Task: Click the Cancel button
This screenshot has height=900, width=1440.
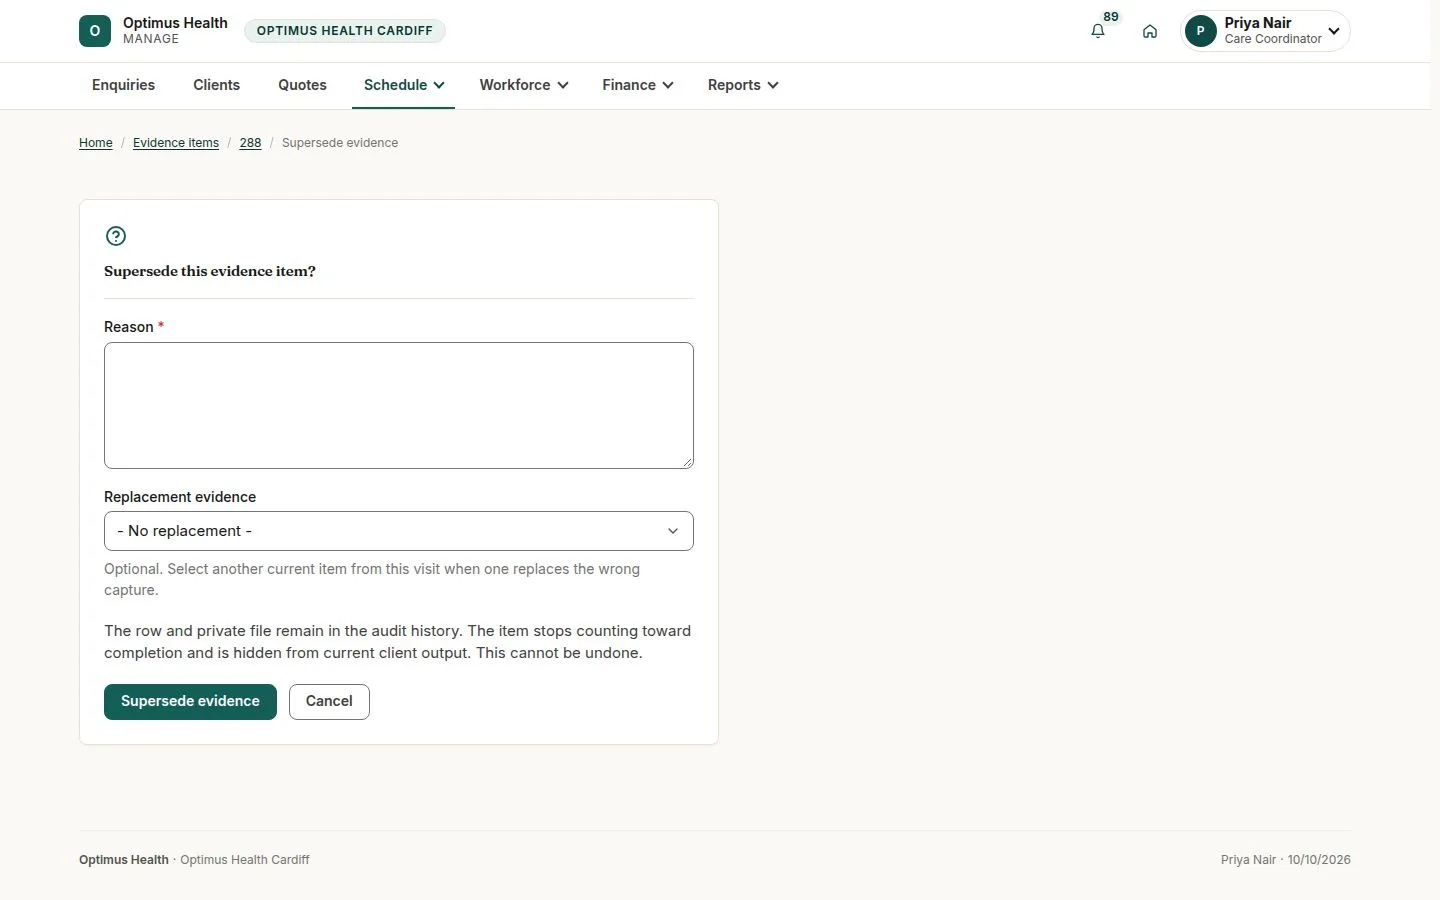Action: point(329,702)
